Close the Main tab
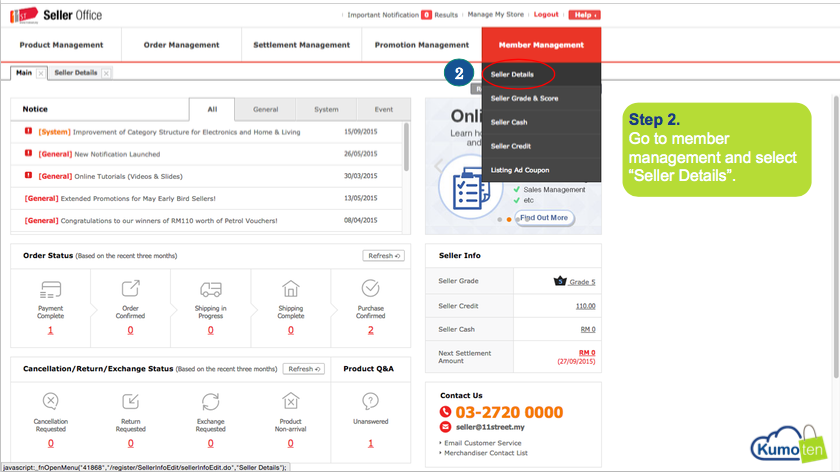The width and height of the screenshot is (840, 472). (41, 73)
